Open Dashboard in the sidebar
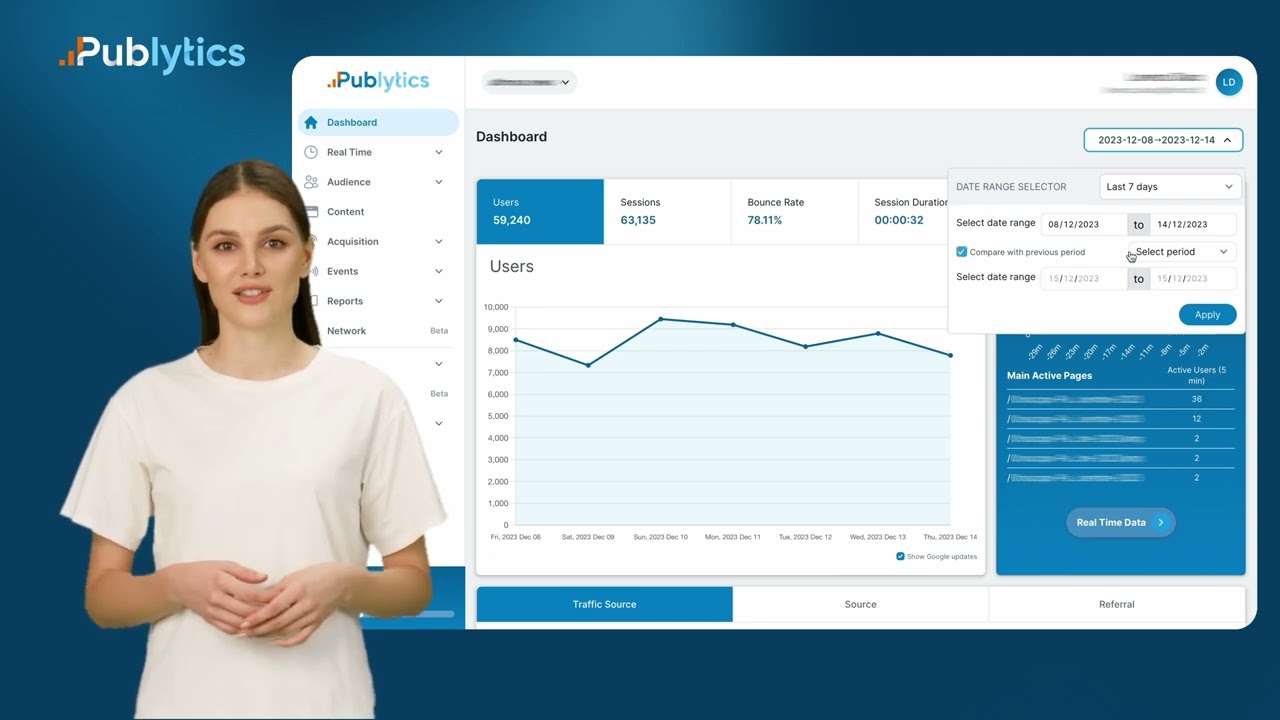The width and height of the screenshot is (1280, 720). [378, 122]
